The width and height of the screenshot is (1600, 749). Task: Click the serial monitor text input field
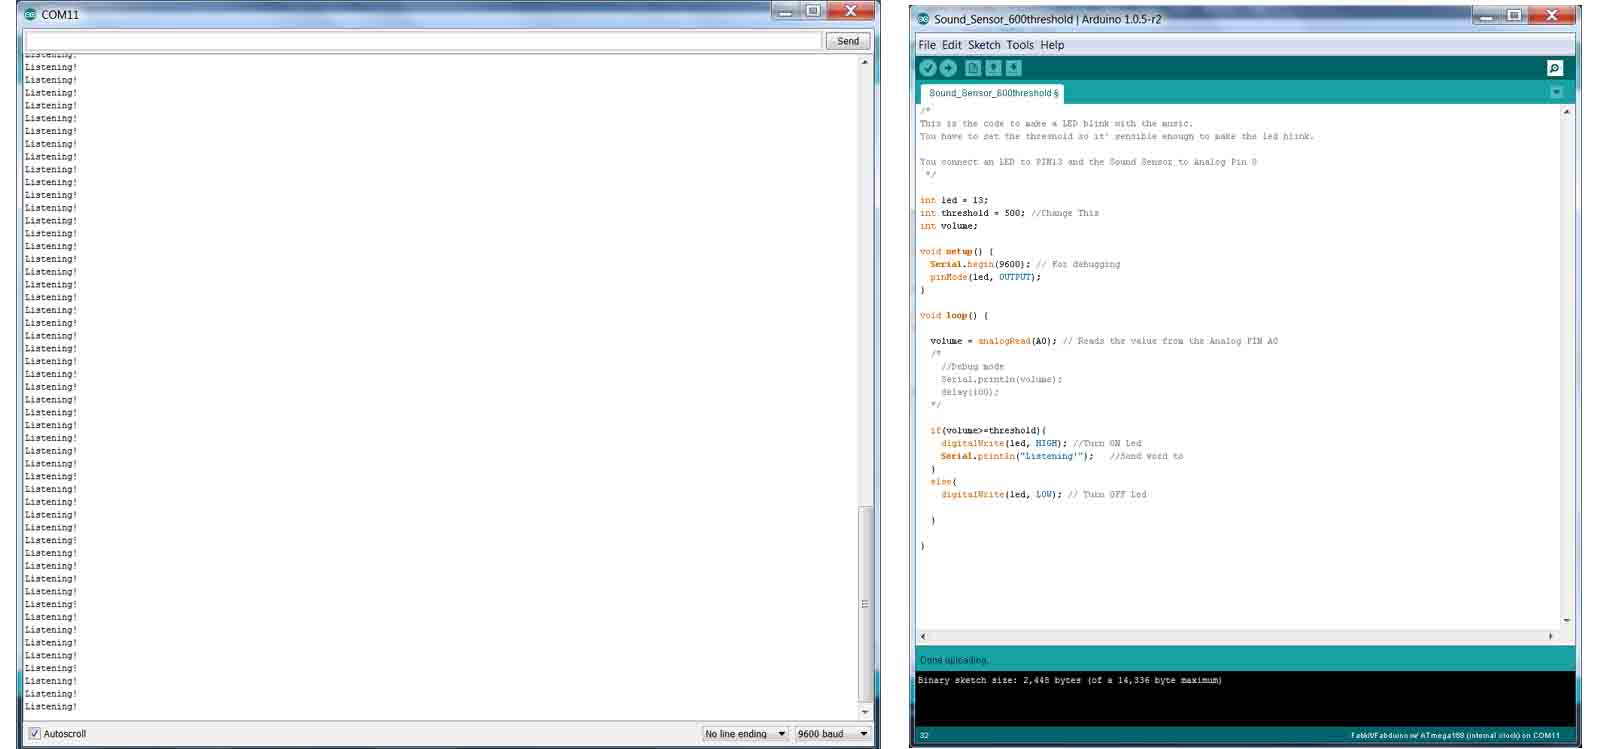click(423, 41)
